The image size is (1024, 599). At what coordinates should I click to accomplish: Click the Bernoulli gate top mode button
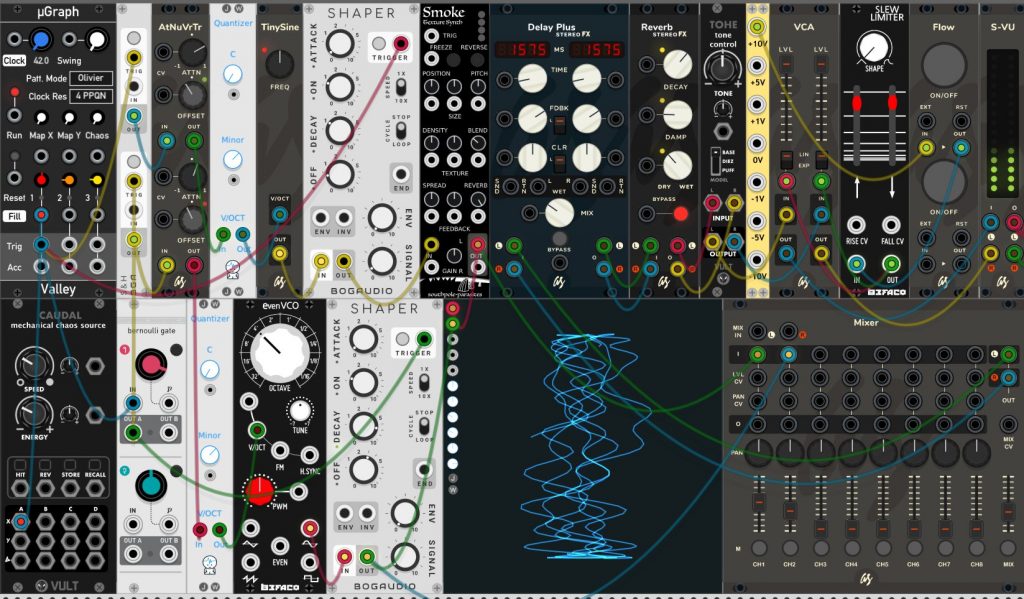176,350
